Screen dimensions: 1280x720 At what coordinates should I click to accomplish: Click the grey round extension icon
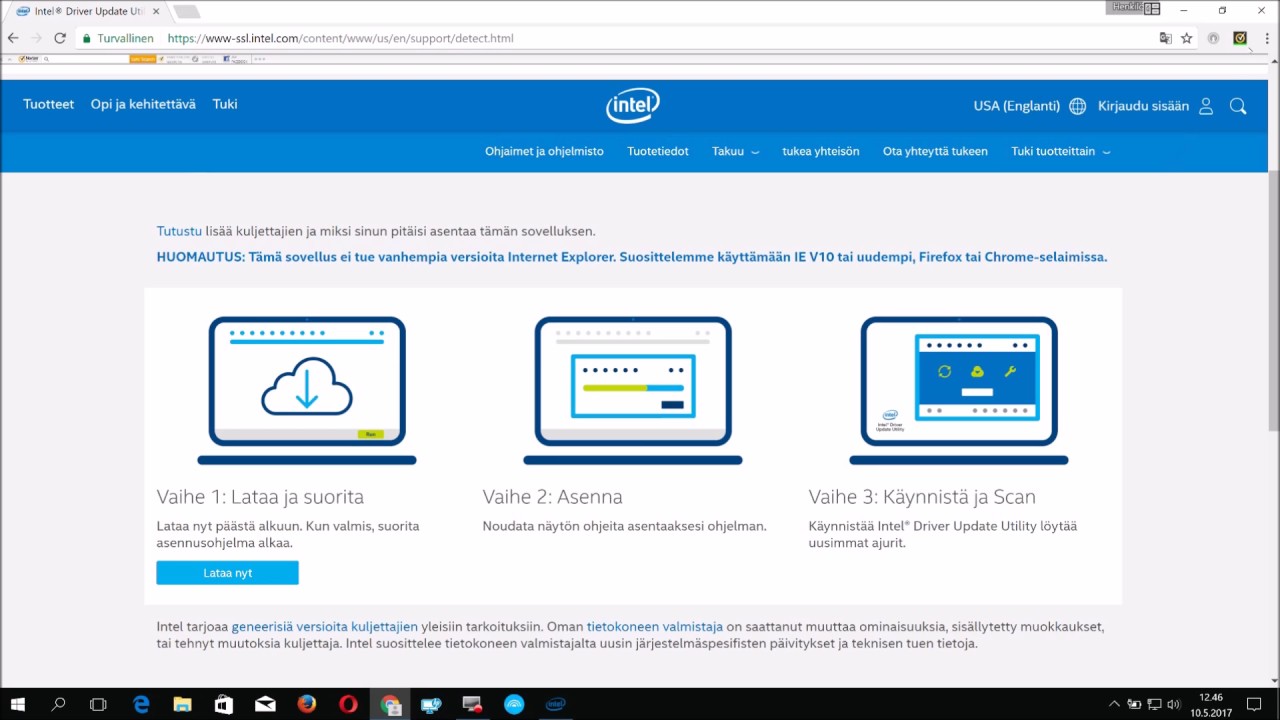(x=1213, y=38)
